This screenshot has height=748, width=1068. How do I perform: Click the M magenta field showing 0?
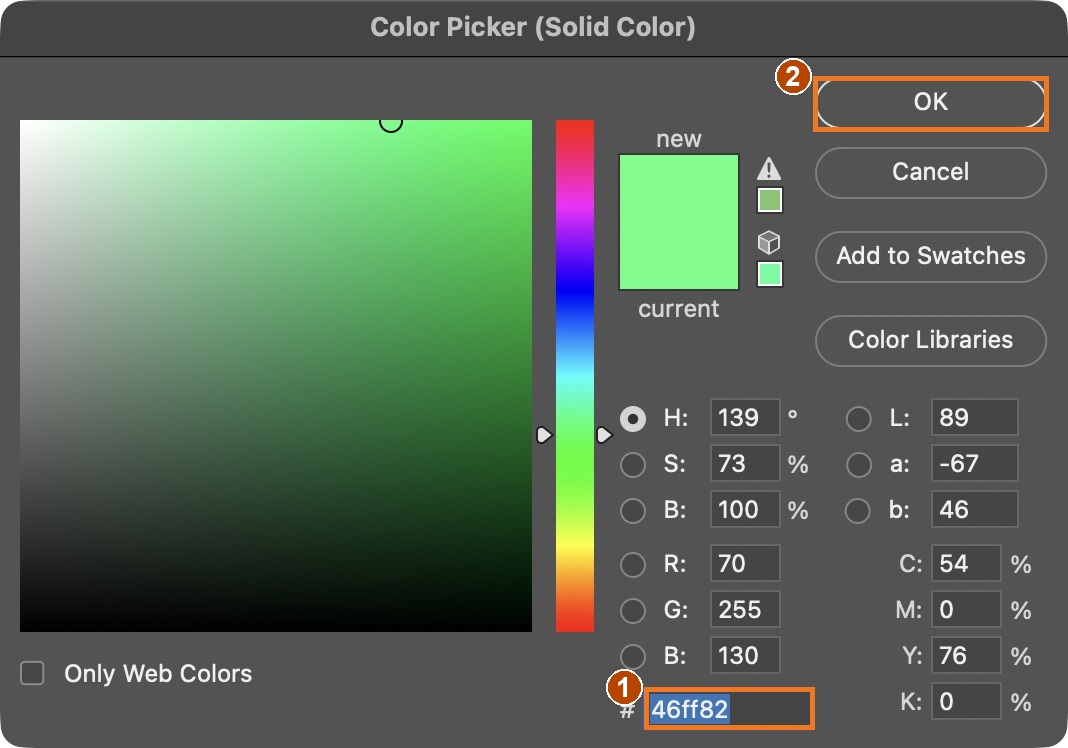point(966,609)
